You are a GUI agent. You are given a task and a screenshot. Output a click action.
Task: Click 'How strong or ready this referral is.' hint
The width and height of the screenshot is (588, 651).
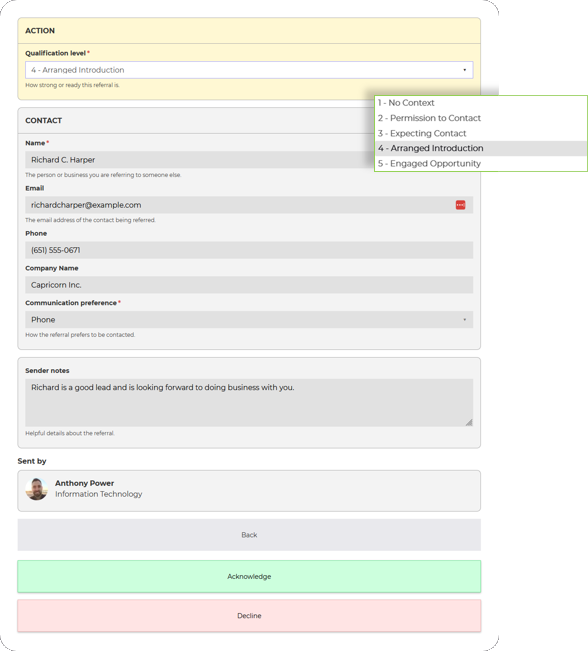click(72, 85)
